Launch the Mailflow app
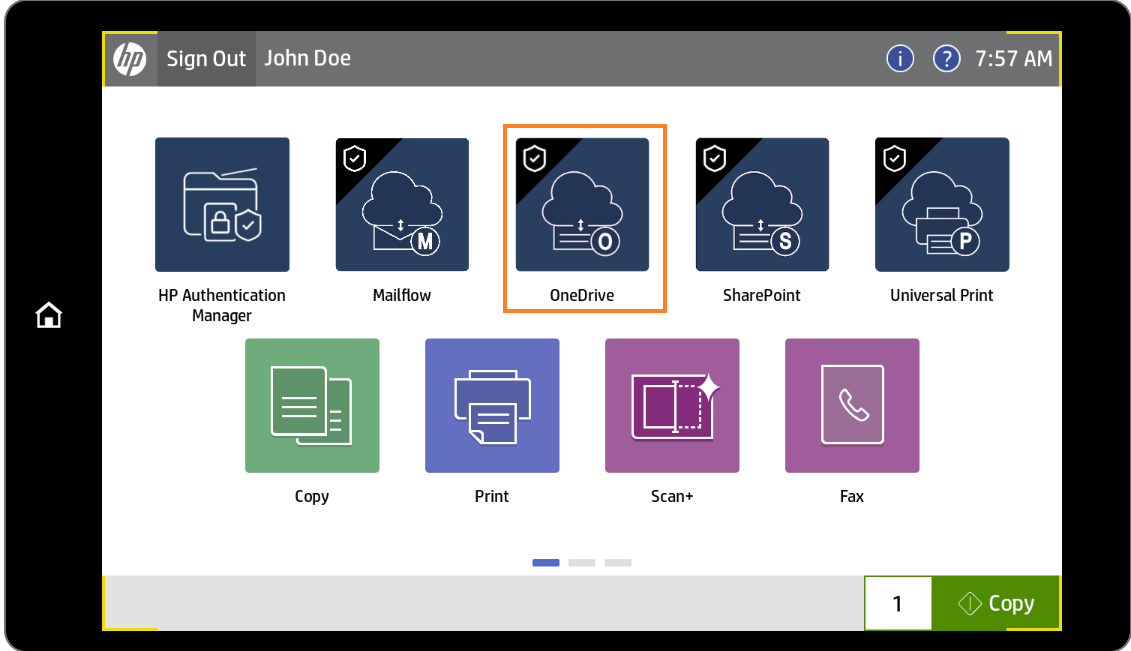The height and width of the screenshot is (651, 1131). click(402, 205)
